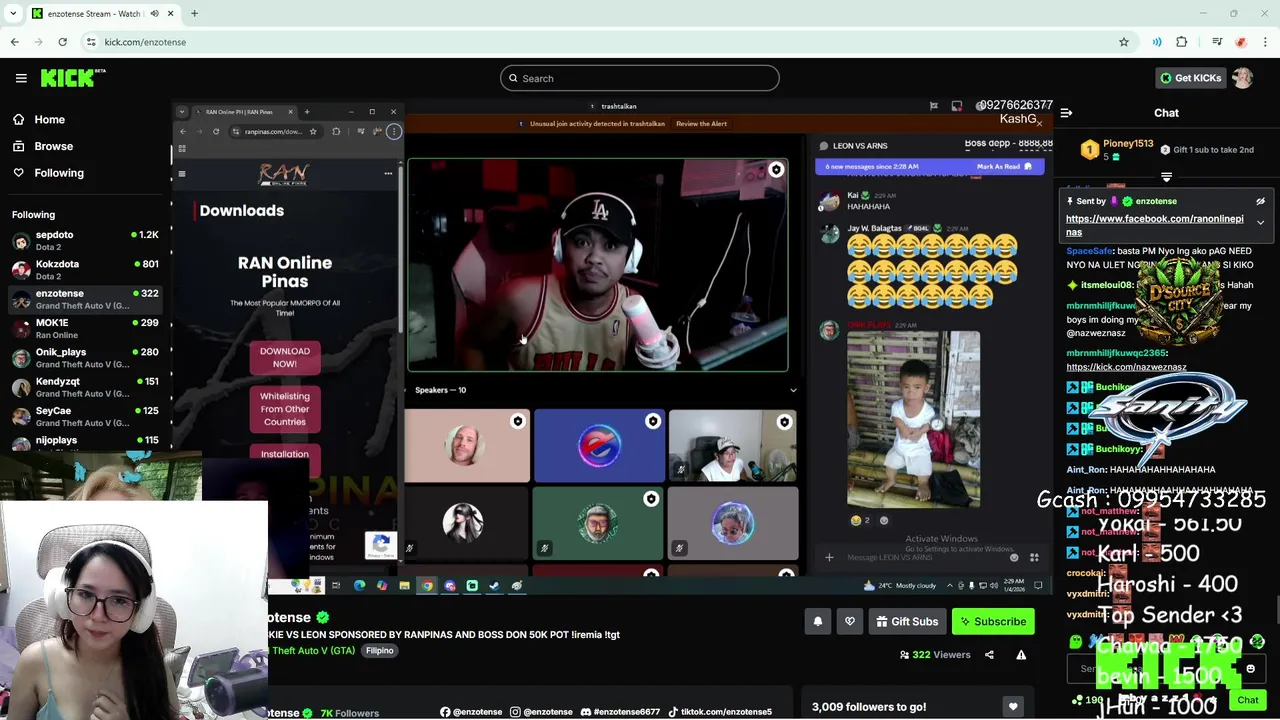The image size is (1280, 720).
Task: Expand gift leaderboard pull-down handle
Action: pyautogui.click(x=1166, y=176)
